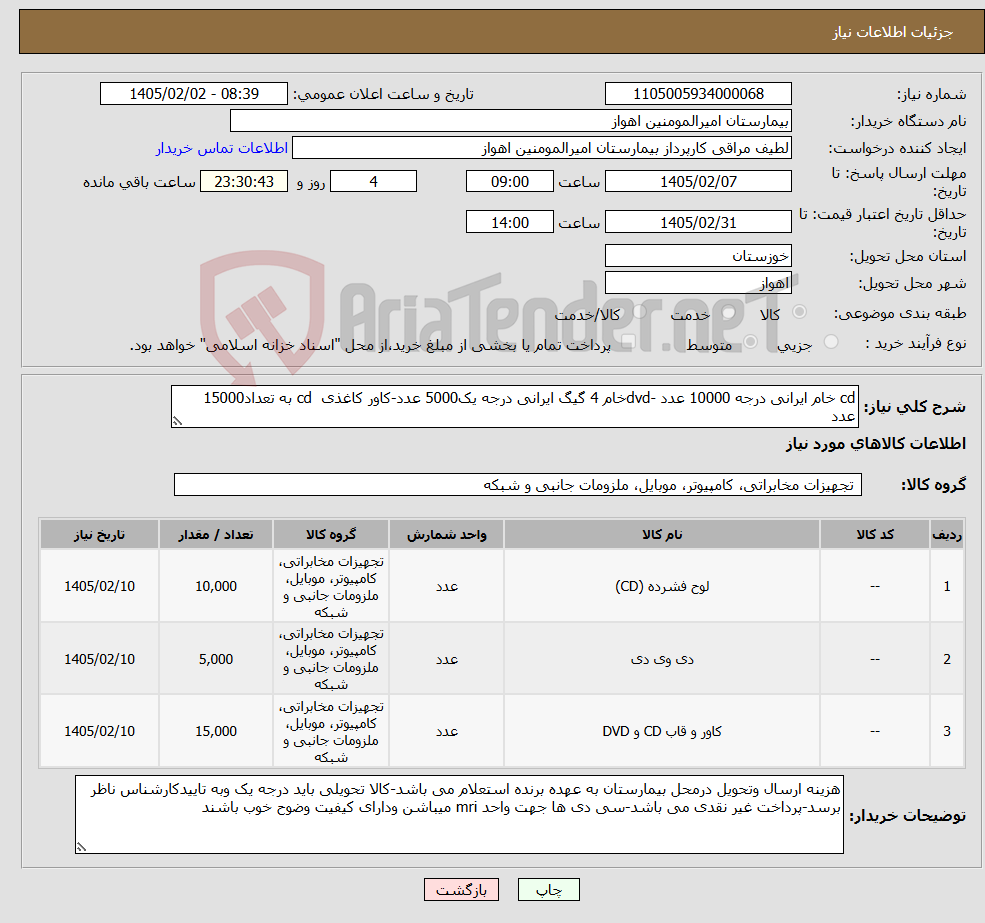Click the واحد شمارش column header
Image resolution: width=985 pixels, height=923 pixels.
tap(446, 534)
